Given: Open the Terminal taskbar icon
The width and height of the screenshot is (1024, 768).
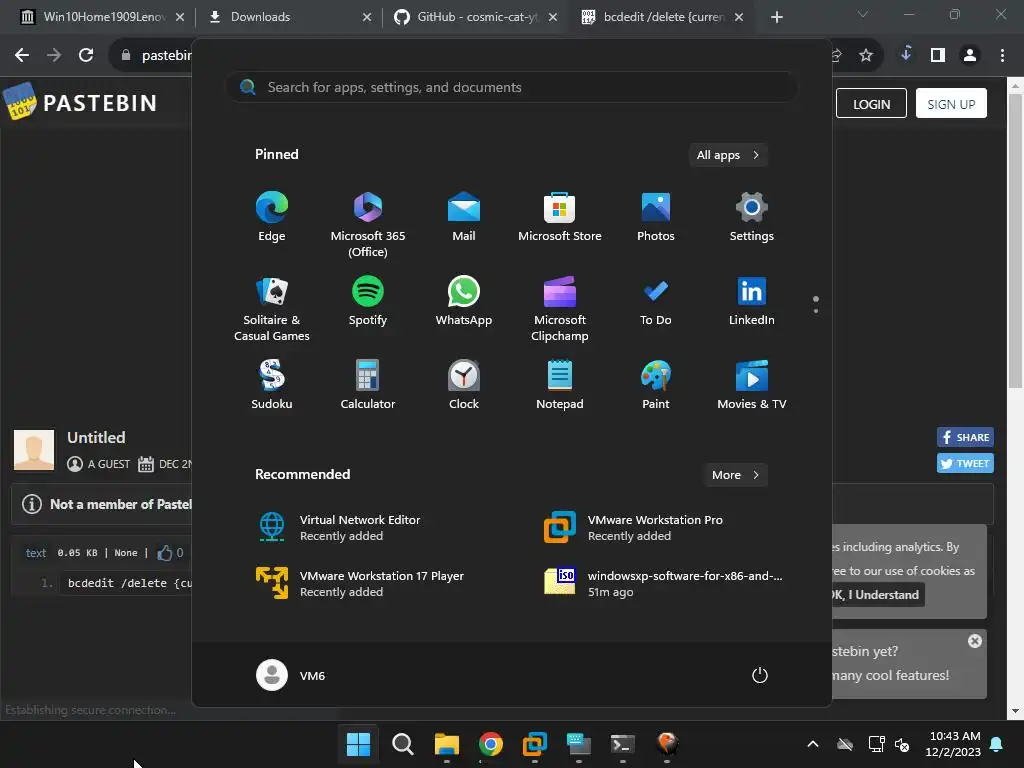Looking at the screenshot, I should 622,744.
